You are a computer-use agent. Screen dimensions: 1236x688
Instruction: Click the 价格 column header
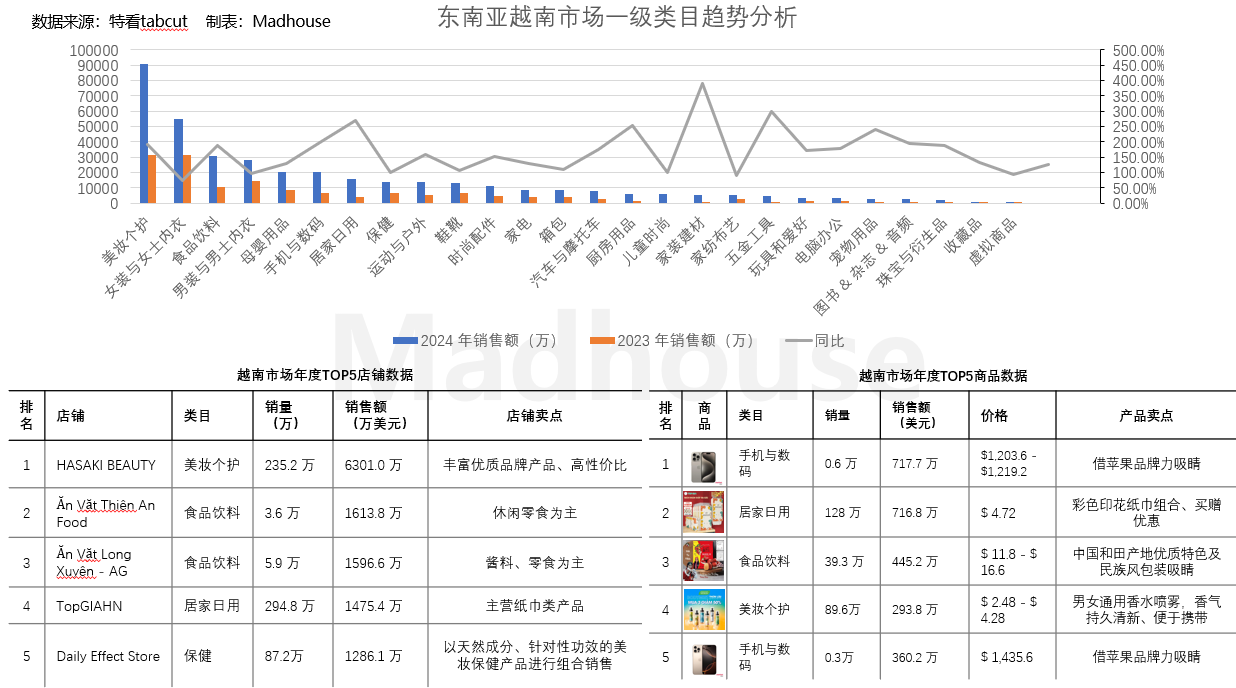click(x=994, y=415)
